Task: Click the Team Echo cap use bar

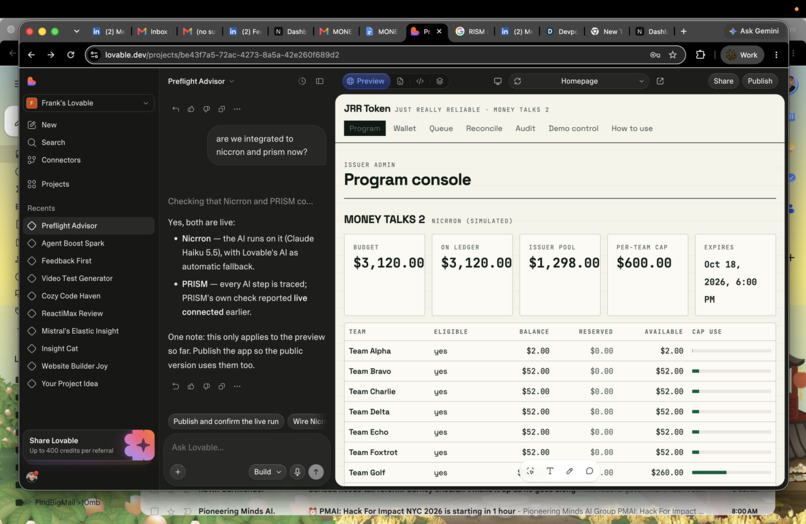Action: [x=731, y=432]
